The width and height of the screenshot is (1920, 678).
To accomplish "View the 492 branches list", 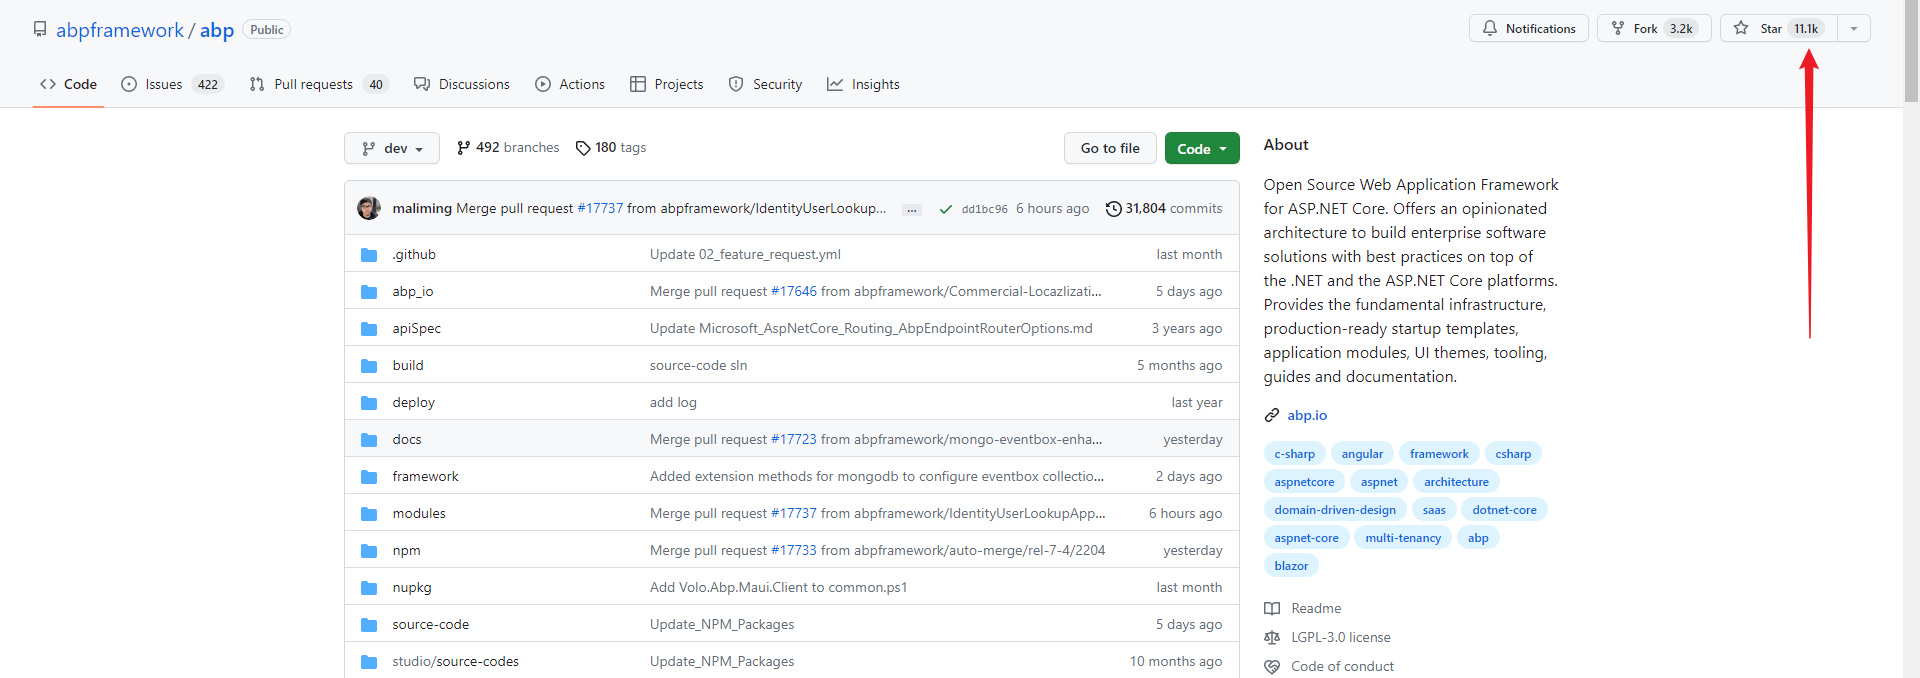I will point(508,148).
